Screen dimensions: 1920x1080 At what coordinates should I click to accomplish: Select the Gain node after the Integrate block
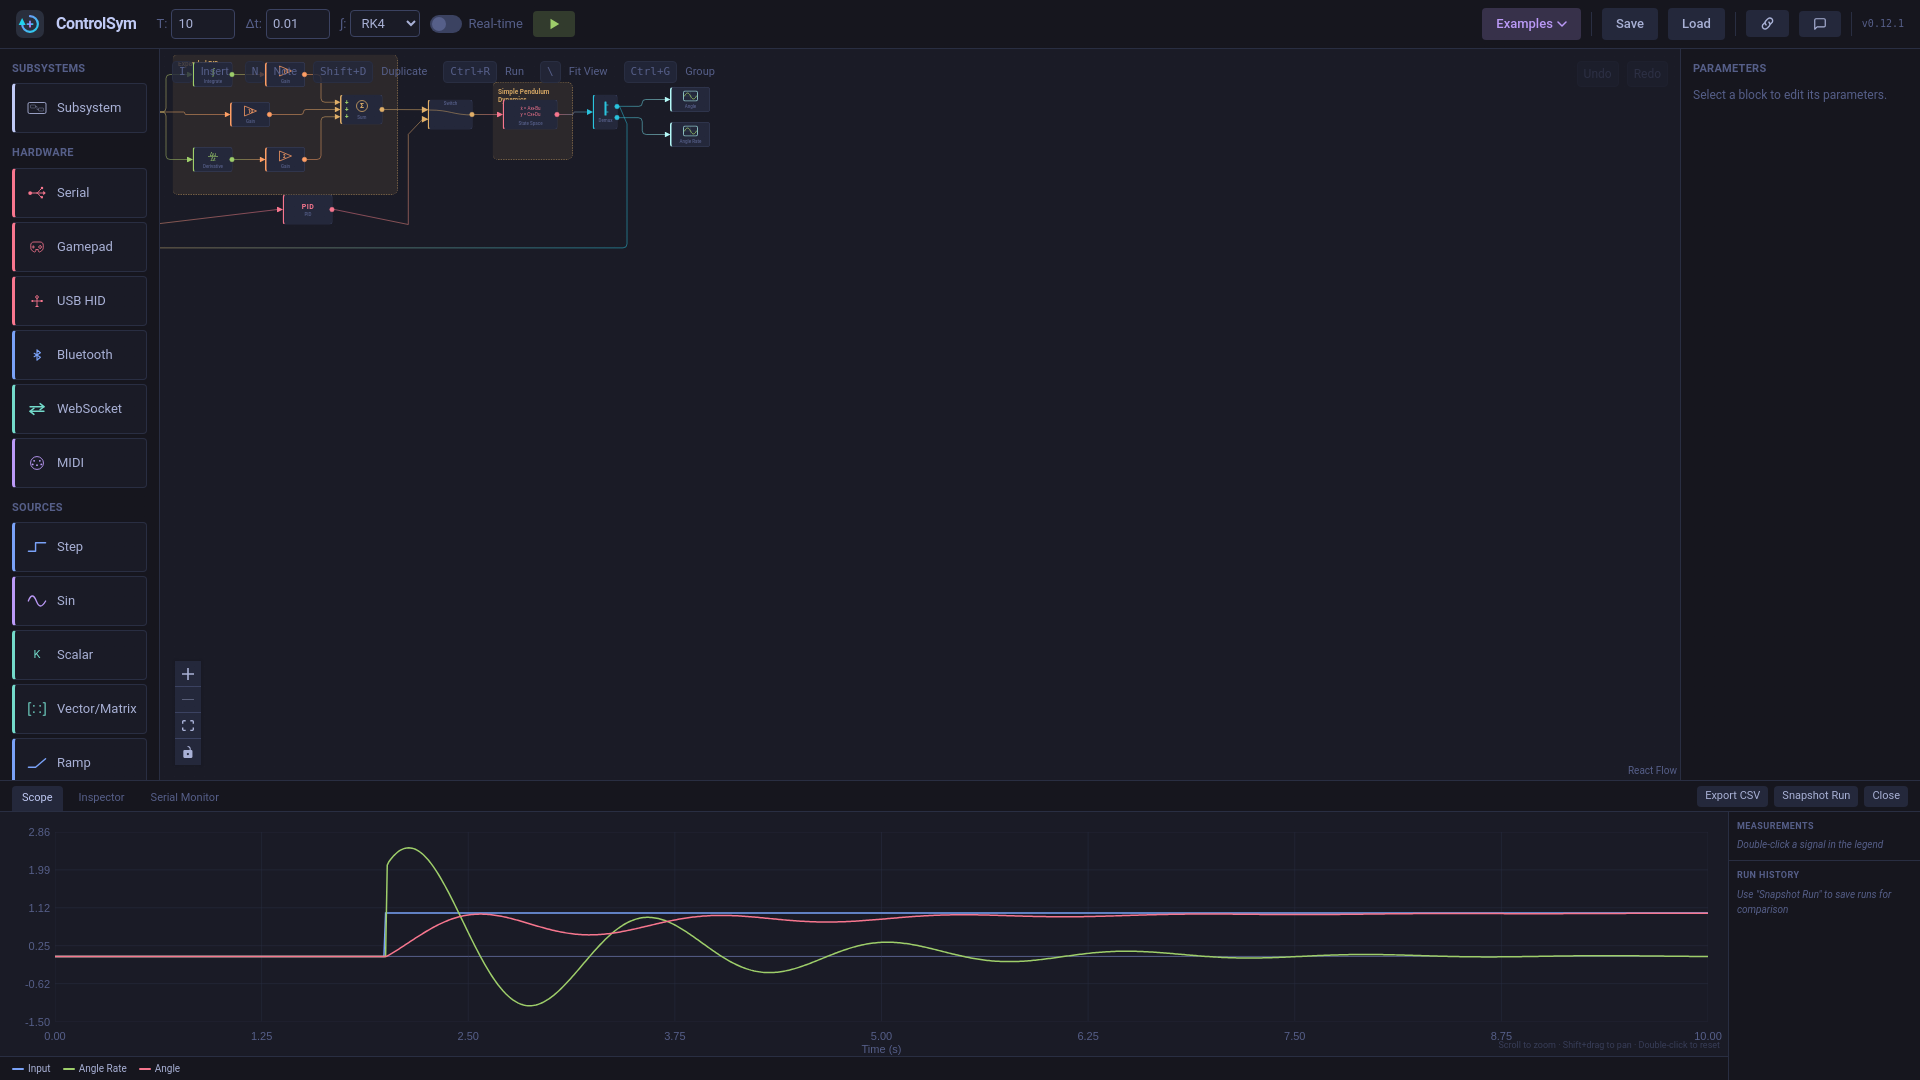[x=285, y=74]
